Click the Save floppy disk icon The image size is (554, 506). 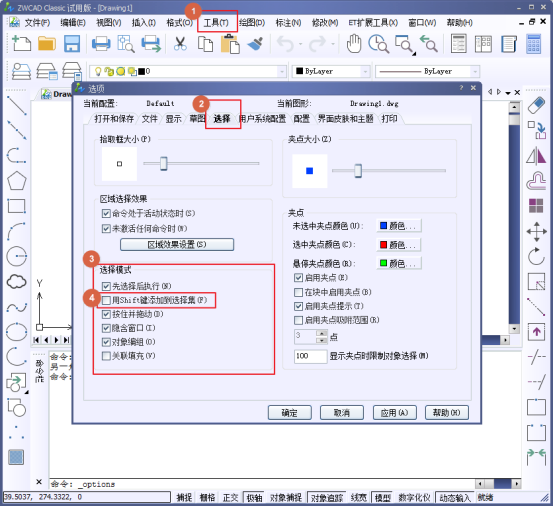click(x=72, y=44)
